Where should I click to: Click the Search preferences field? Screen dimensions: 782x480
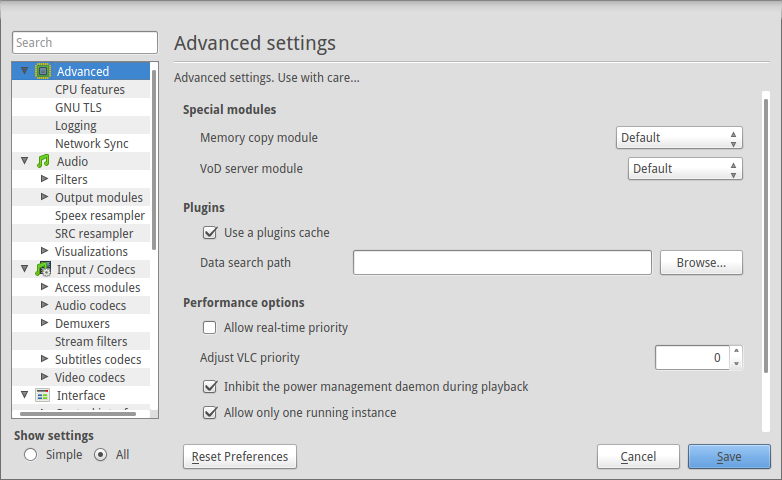(x=85, y=42)
